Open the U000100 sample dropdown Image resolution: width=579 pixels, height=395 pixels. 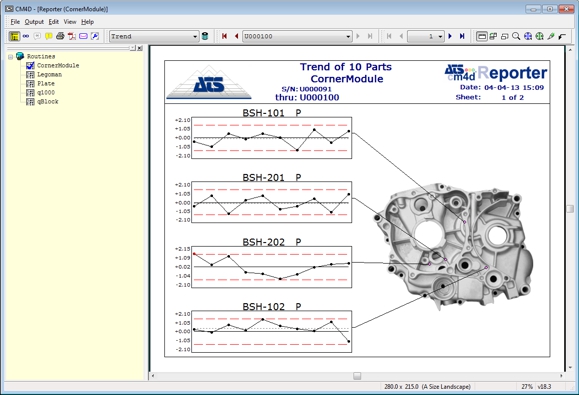click(348, 37)
